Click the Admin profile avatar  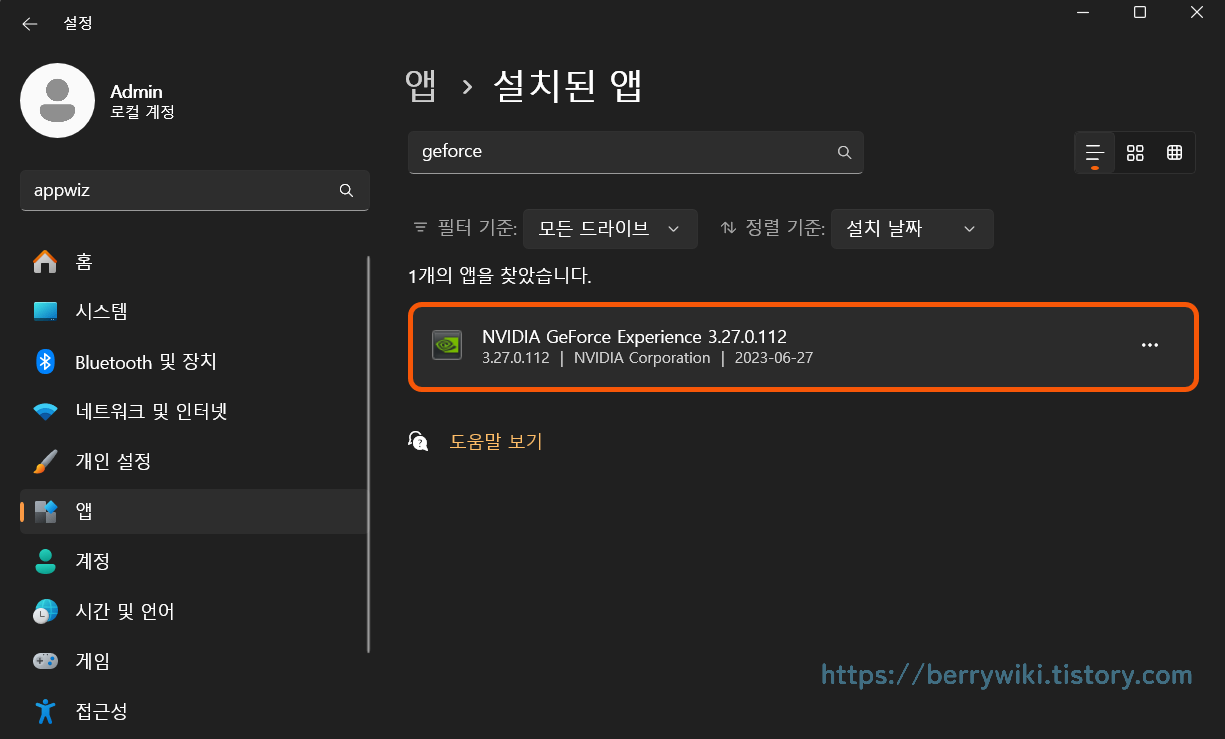tap(57, 100)
